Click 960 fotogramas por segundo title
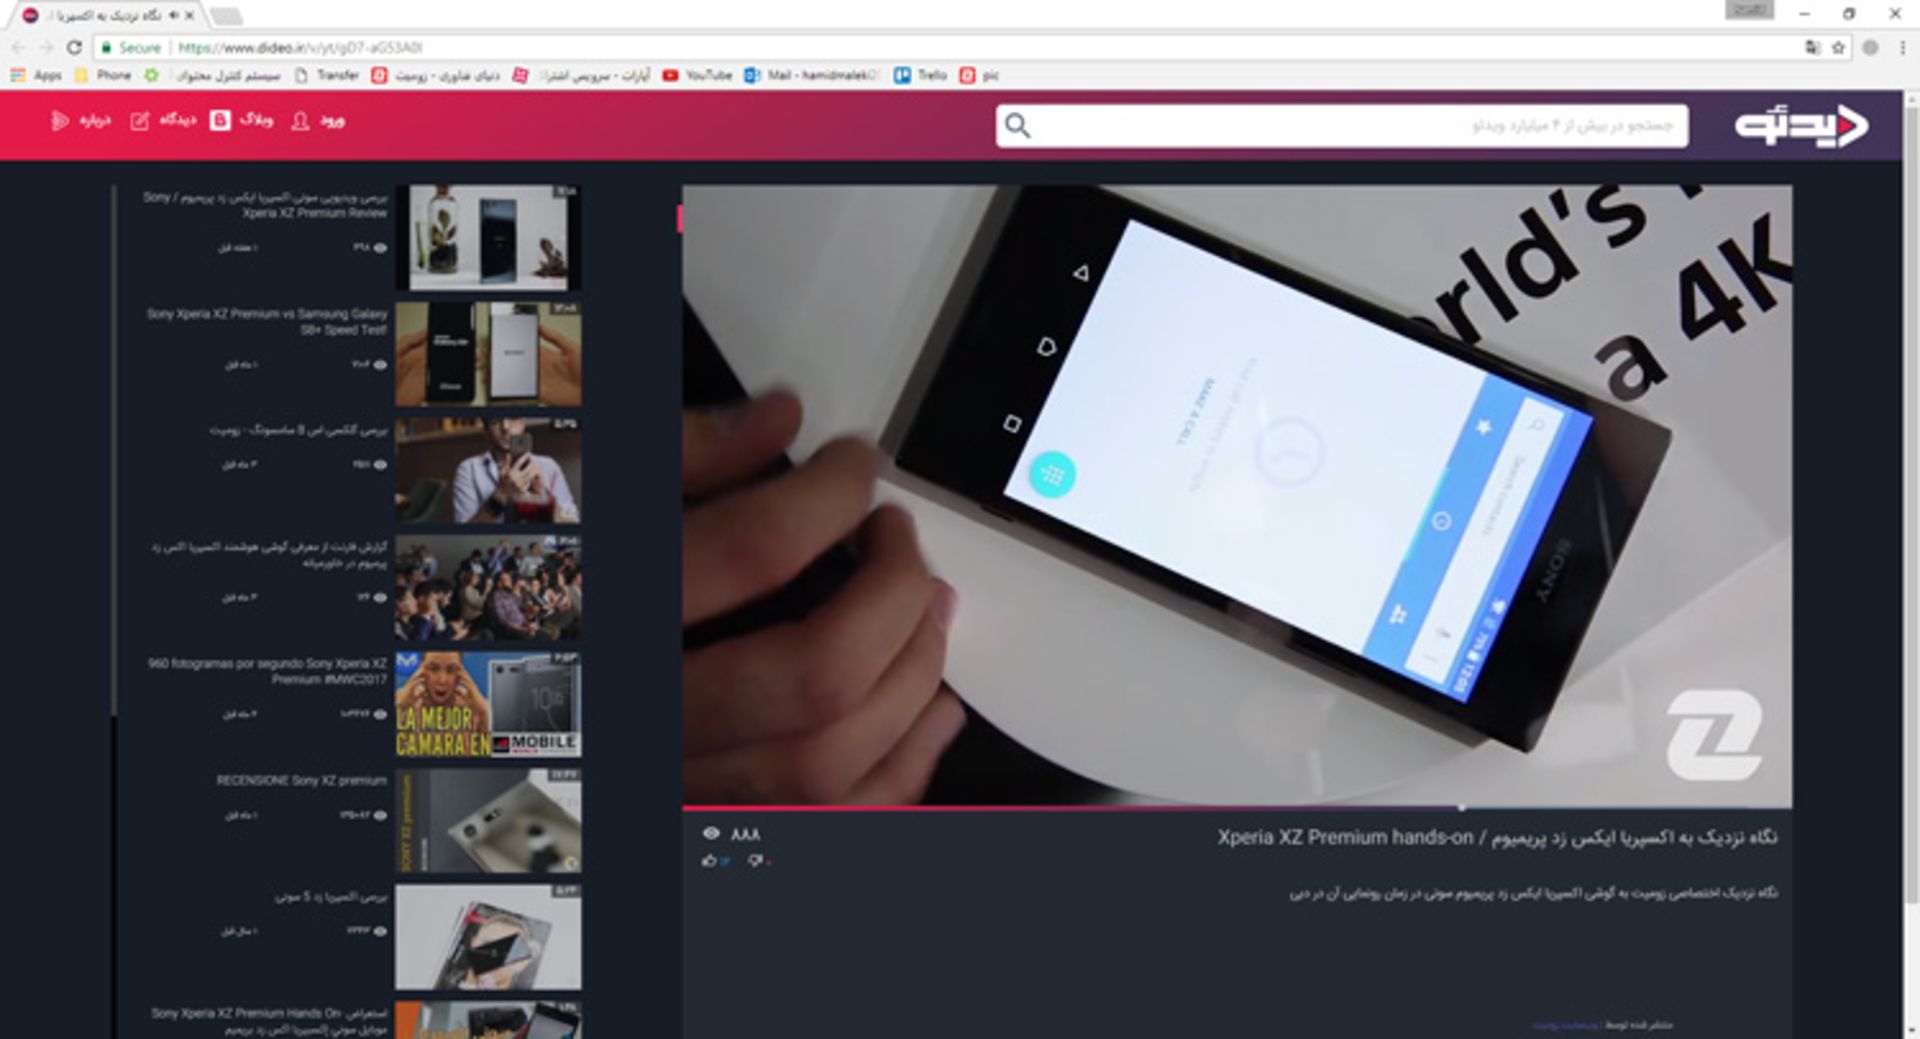 point(267,671)
